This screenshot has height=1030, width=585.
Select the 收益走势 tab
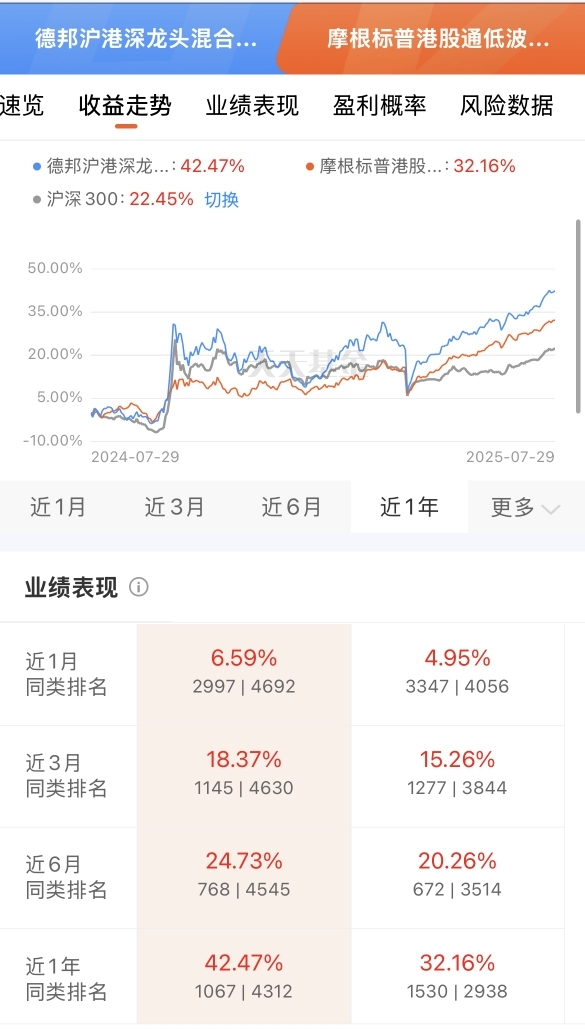pyautogui.click(x=125, y=105)
